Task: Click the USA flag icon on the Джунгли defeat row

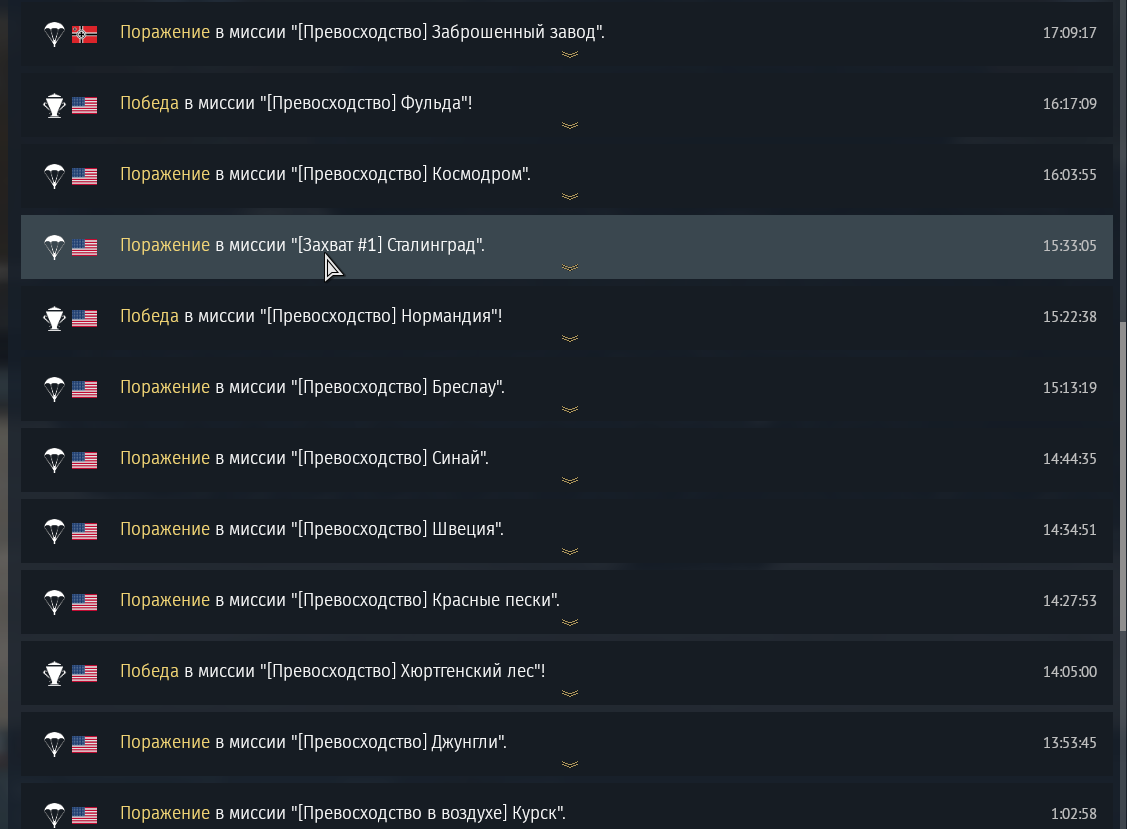Action: [84, 742]
